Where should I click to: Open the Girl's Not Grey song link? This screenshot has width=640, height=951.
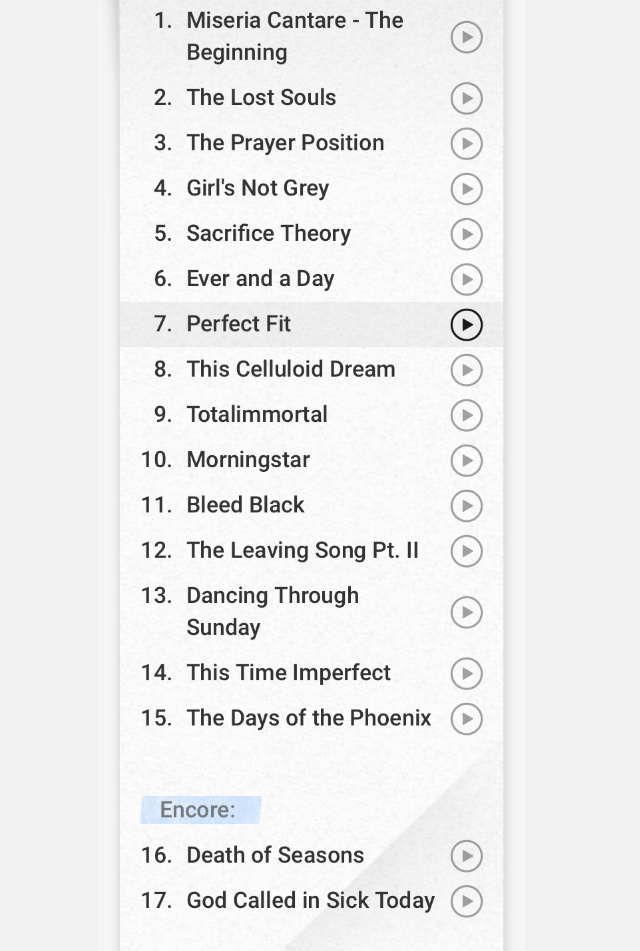tap(258, 189)
